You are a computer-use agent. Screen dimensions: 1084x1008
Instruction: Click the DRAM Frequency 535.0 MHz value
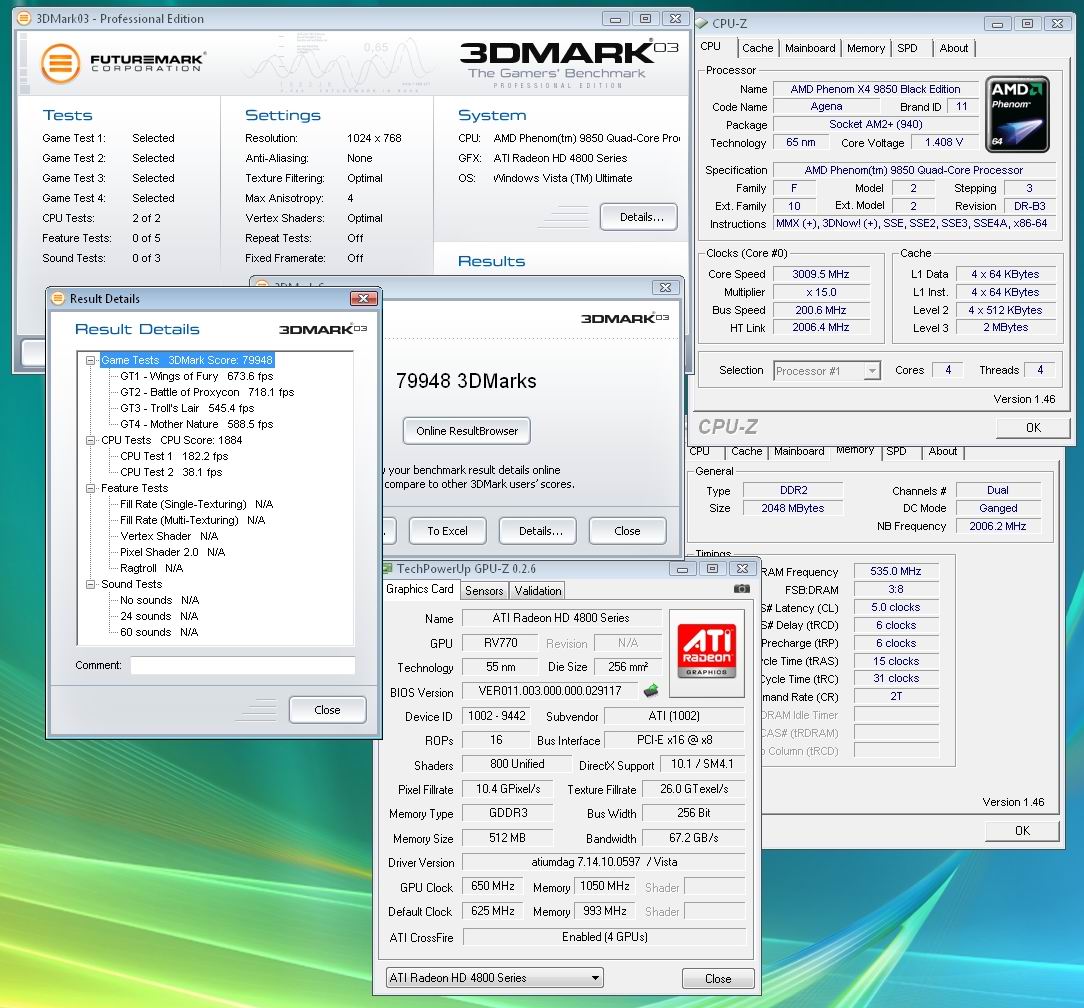(x=895, y=571)
